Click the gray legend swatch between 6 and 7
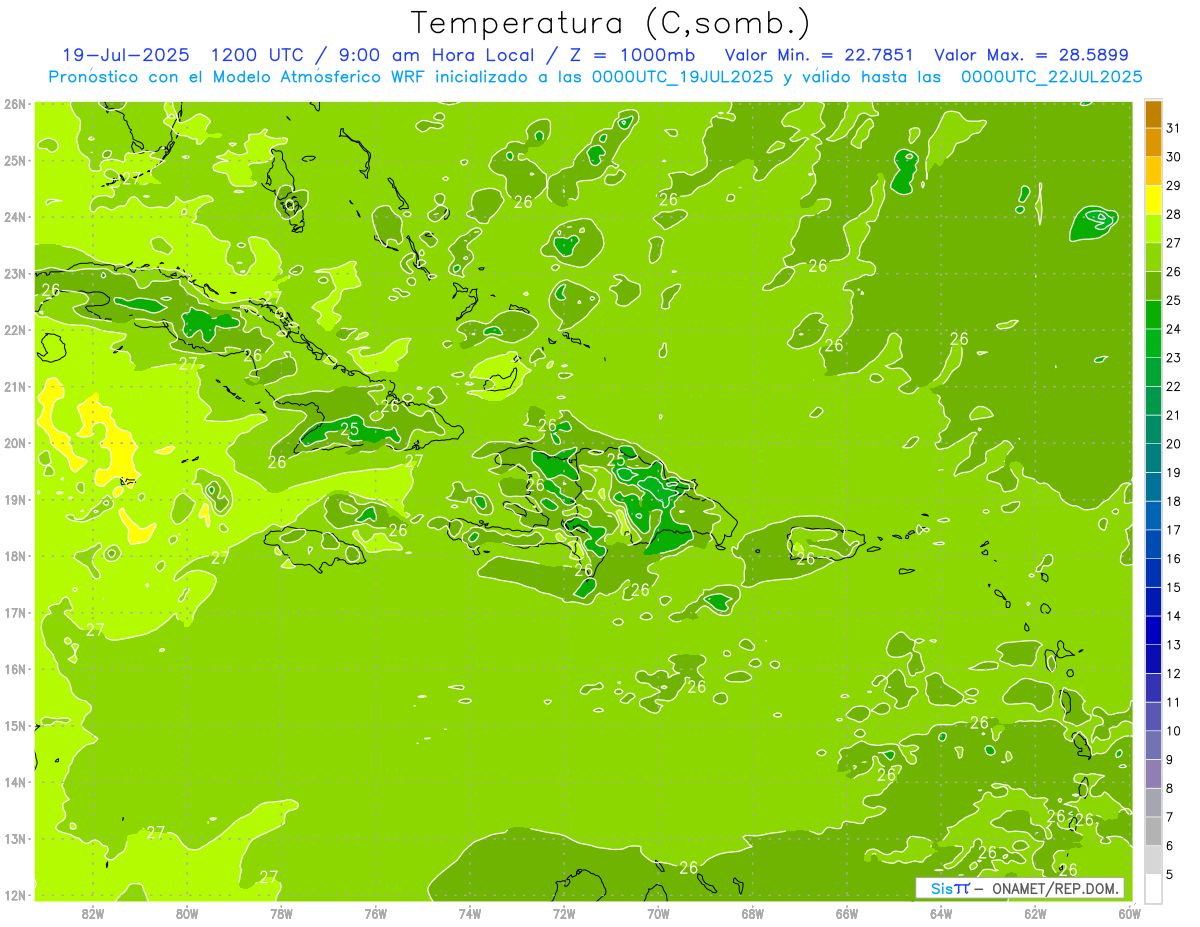The image size is (1200, 927). 1154,832
